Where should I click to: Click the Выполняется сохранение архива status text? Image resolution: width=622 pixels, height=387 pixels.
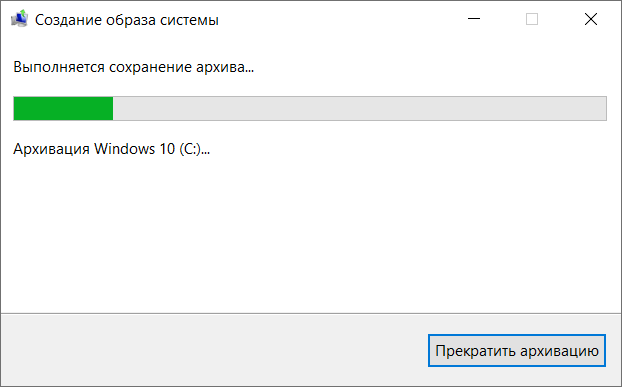(x=133, y=67)
